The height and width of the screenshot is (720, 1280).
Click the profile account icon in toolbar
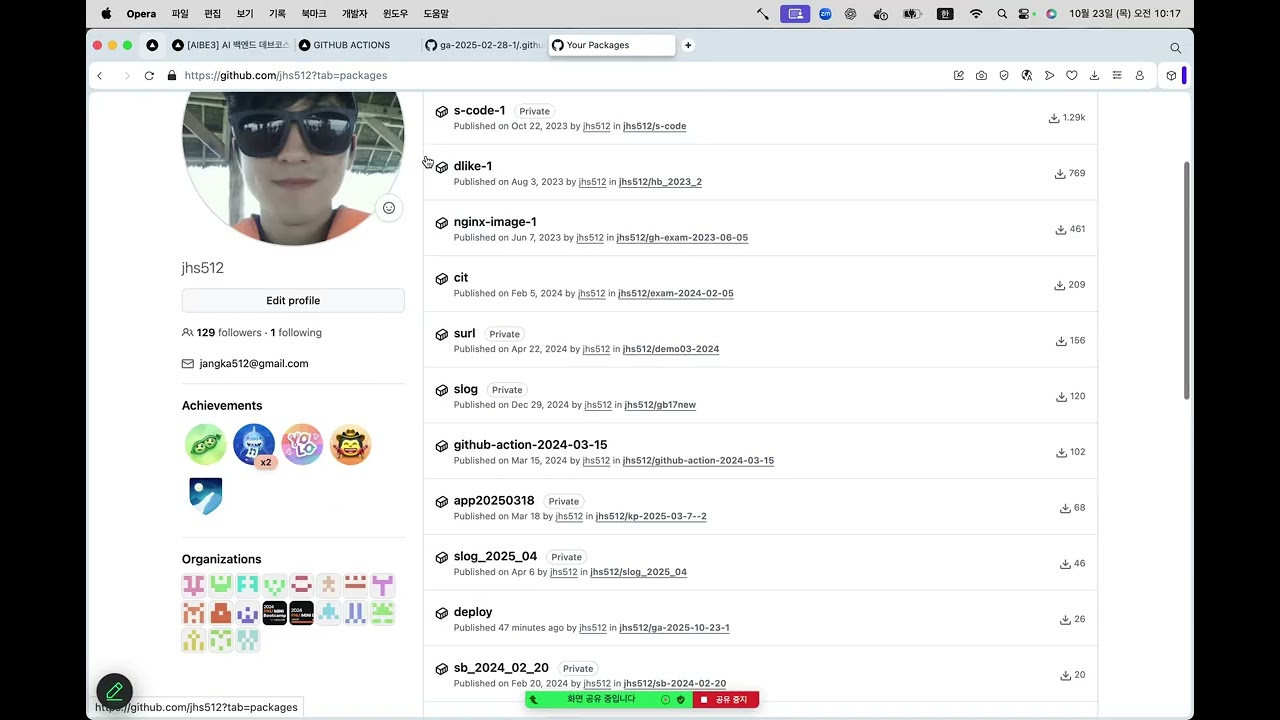coord(1139,75)
